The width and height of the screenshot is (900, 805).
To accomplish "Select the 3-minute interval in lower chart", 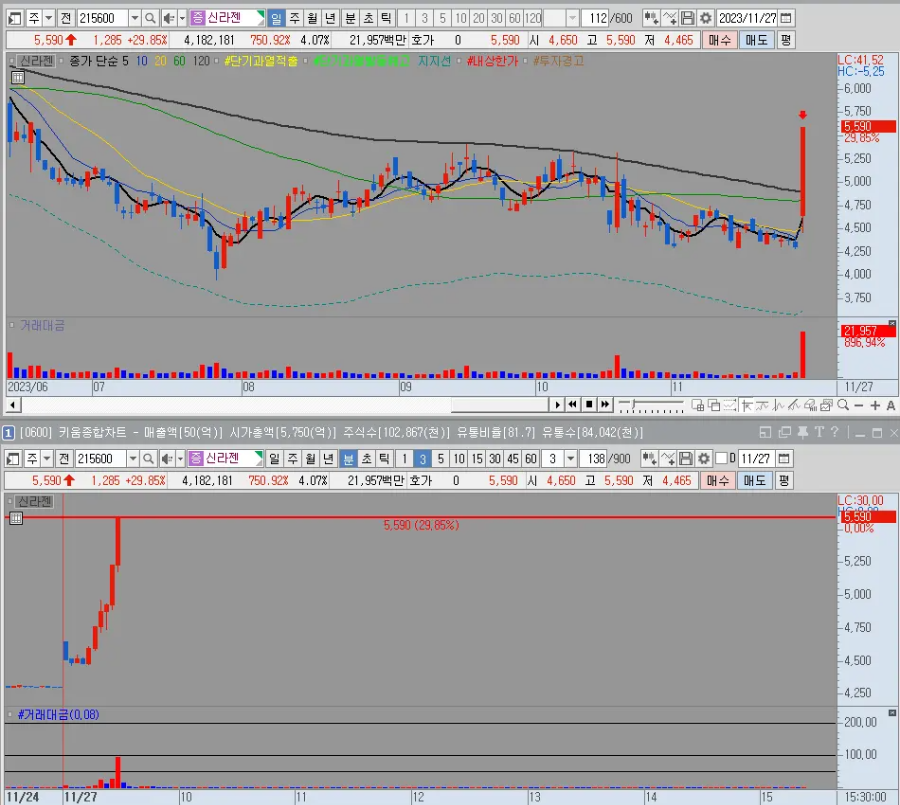I will click(x=422, y=459).
